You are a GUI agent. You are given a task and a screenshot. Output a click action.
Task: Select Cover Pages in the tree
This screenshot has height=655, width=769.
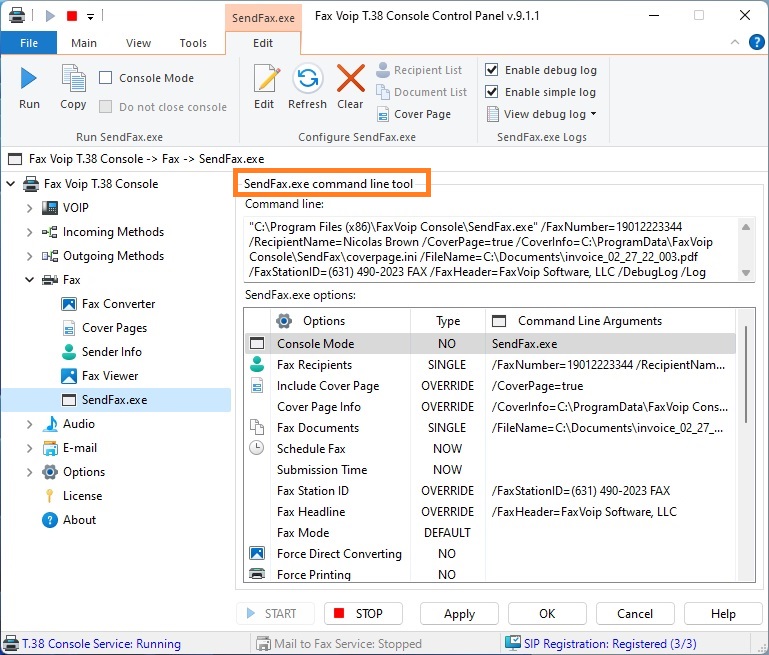104,328
